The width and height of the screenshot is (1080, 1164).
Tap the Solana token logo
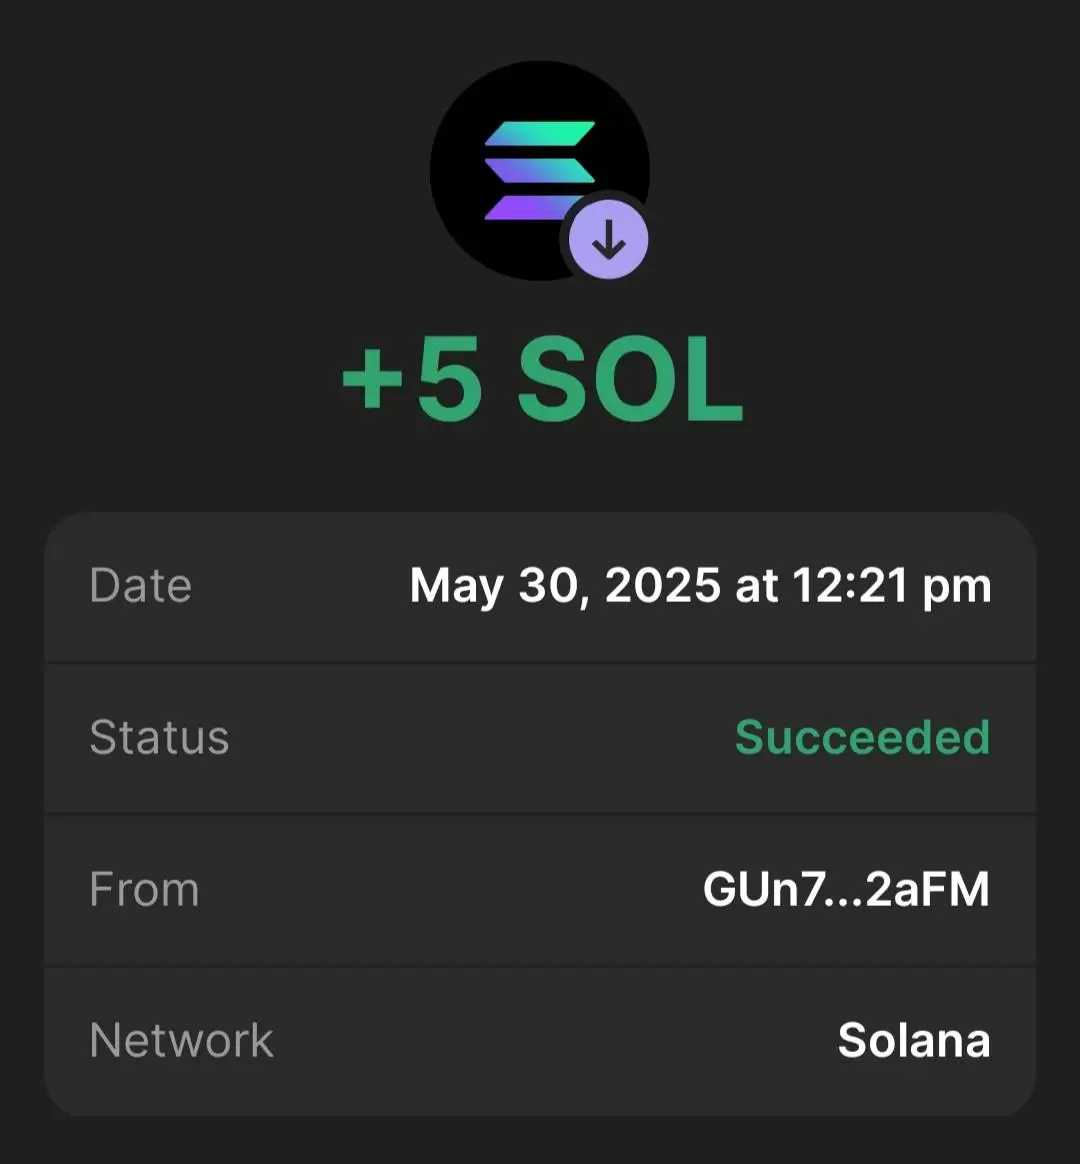540,170
